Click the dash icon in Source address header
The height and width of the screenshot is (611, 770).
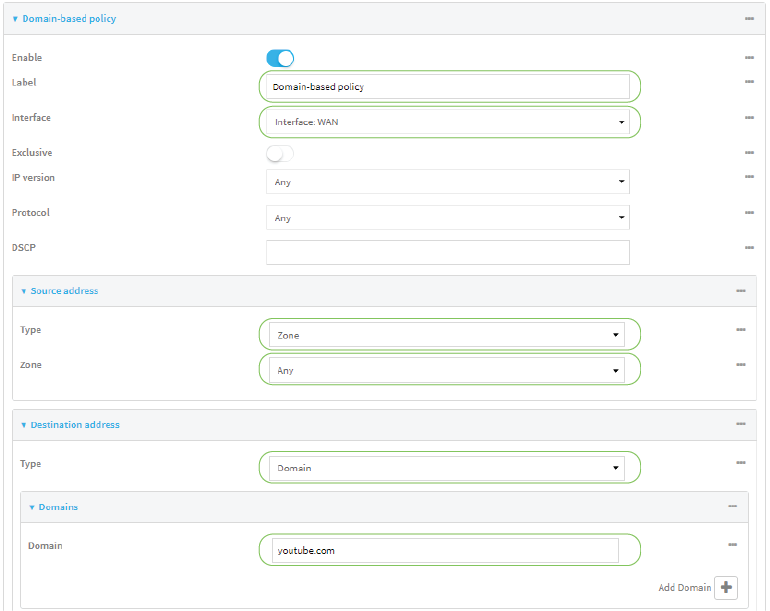click(x=741, y=291)
